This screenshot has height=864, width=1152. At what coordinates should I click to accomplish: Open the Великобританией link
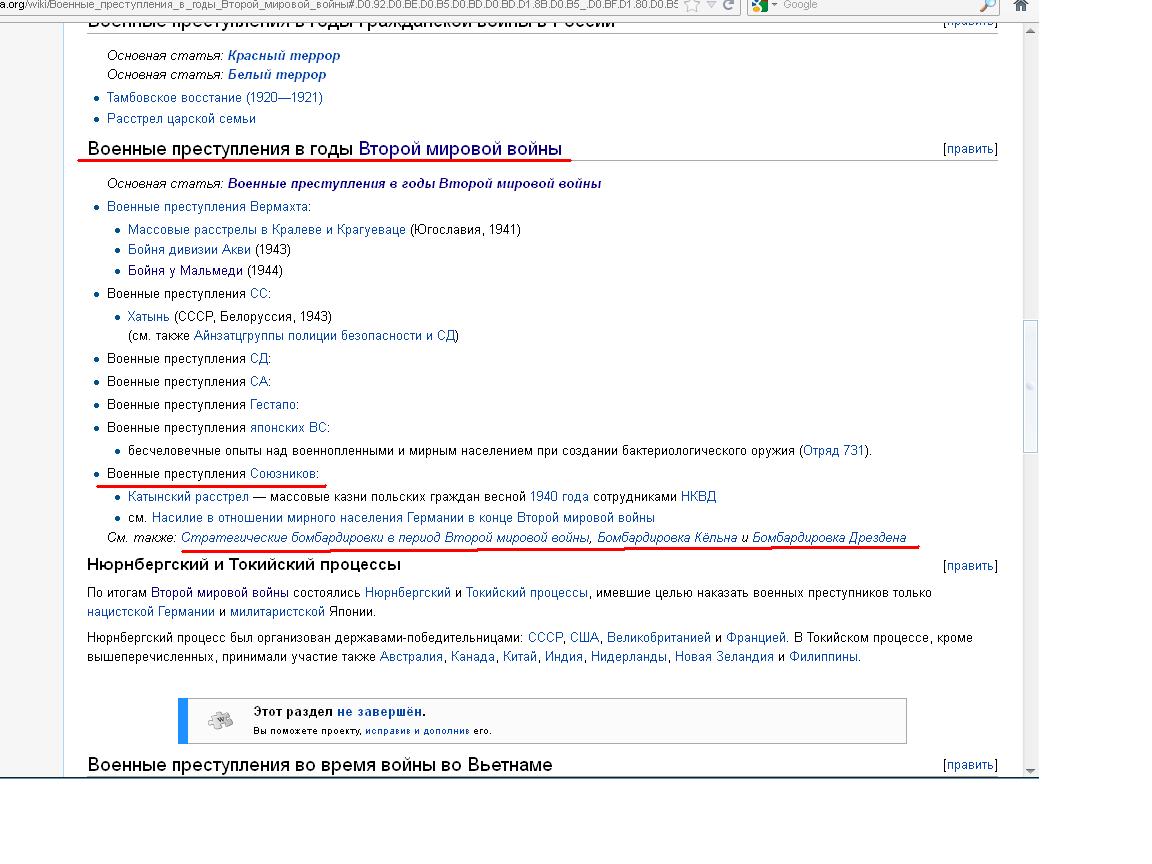659,637
